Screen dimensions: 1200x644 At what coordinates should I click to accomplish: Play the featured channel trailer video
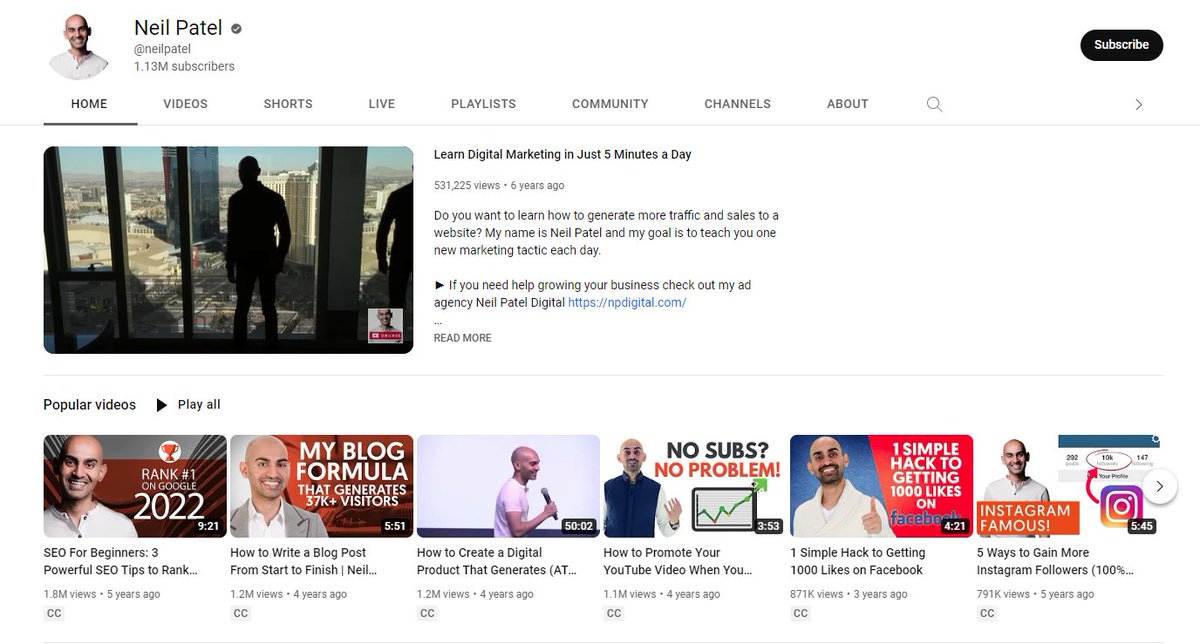tap(228, 250)
